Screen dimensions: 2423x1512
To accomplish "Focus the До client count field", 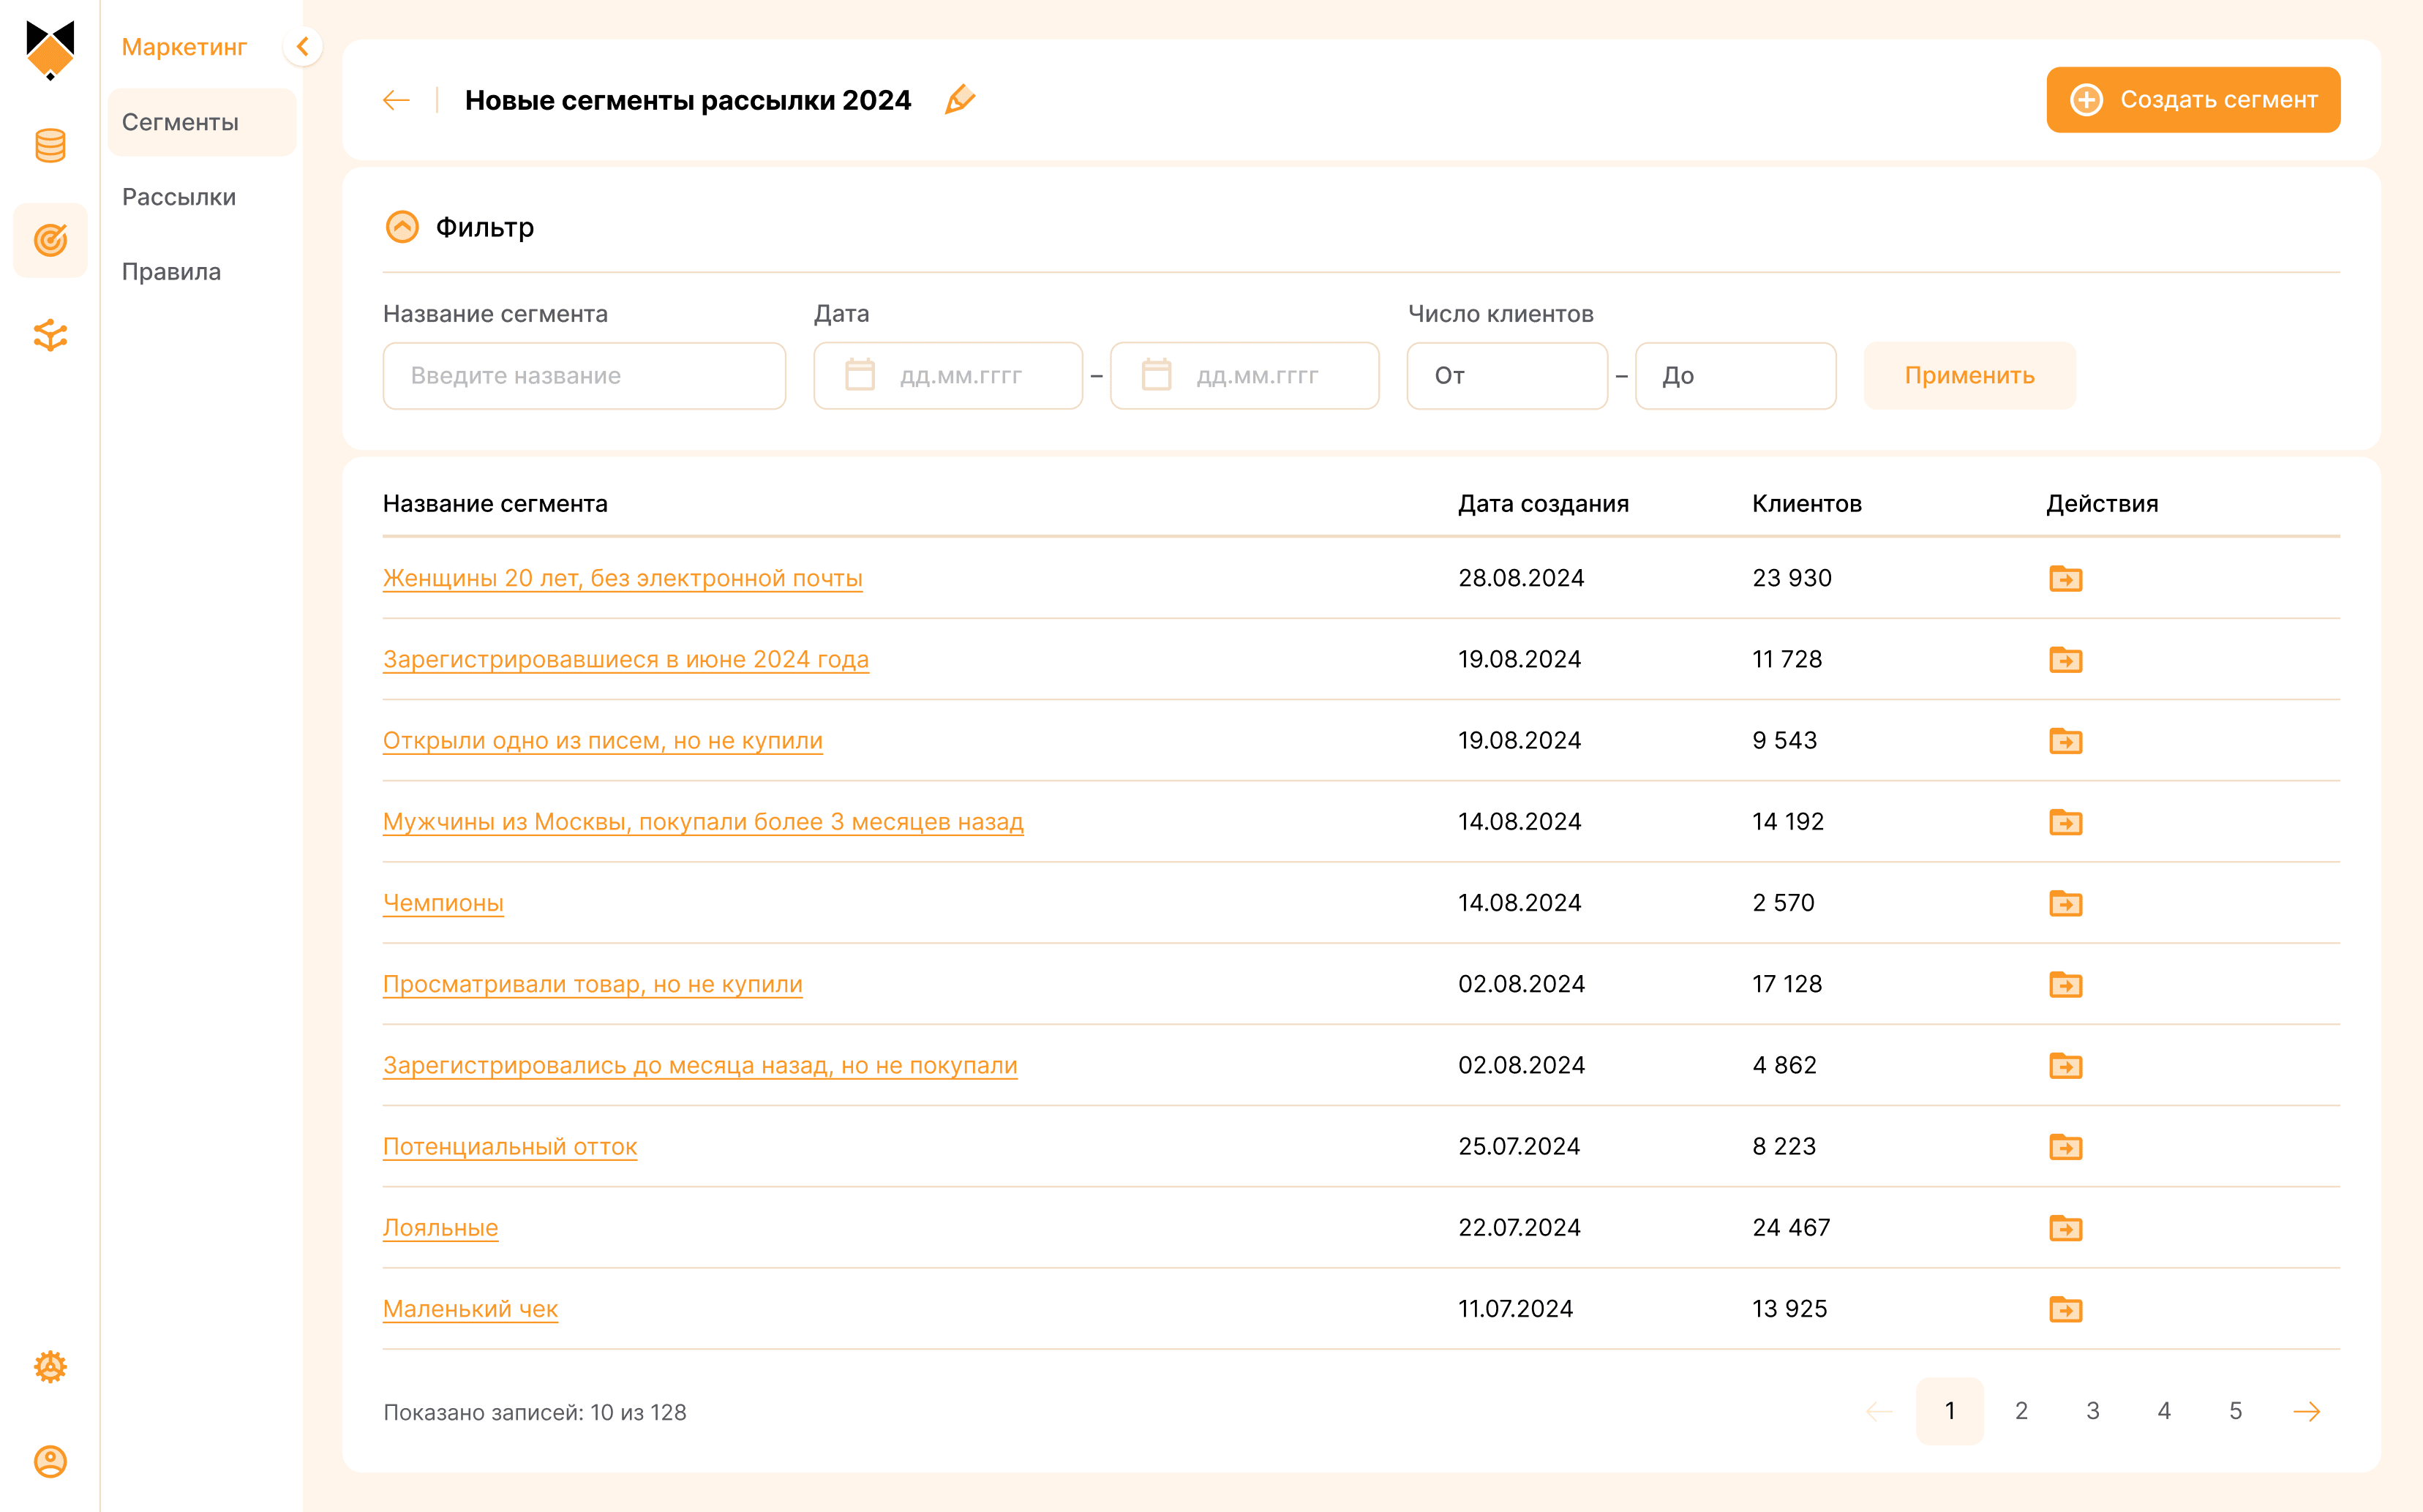I will pos(1735,376).
